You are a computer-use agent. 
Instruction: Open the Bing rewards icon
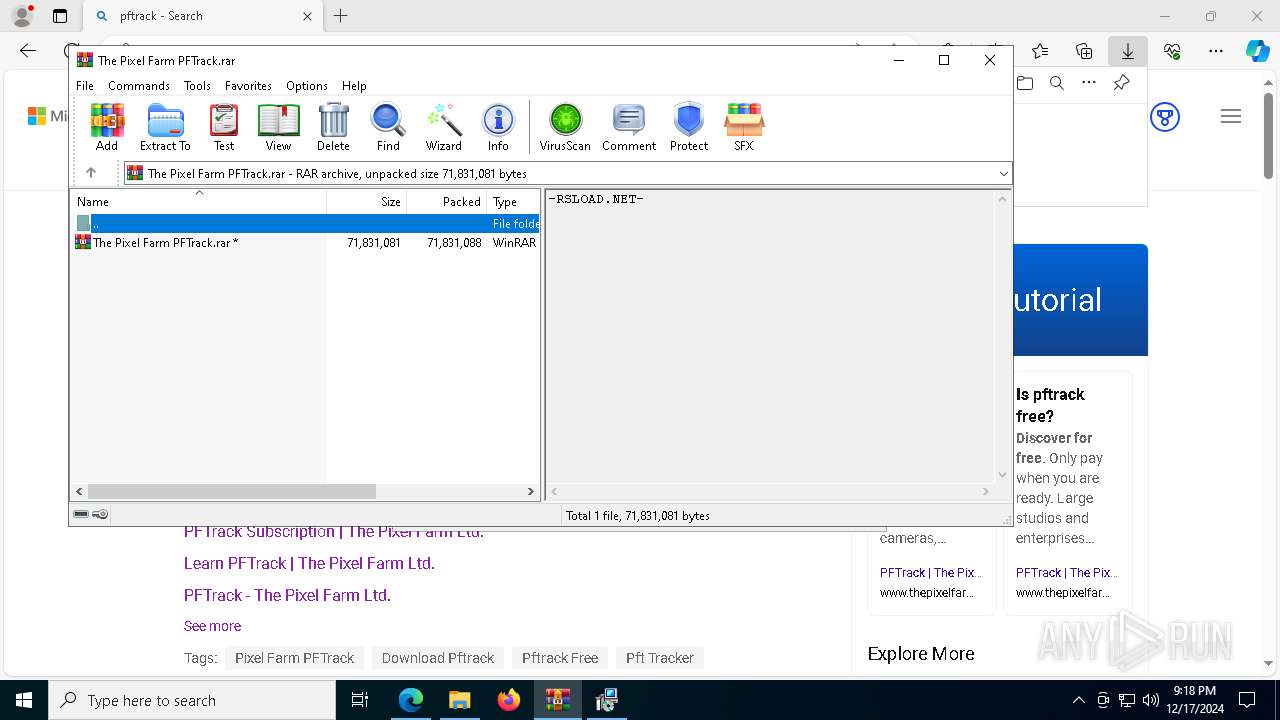1165,117
